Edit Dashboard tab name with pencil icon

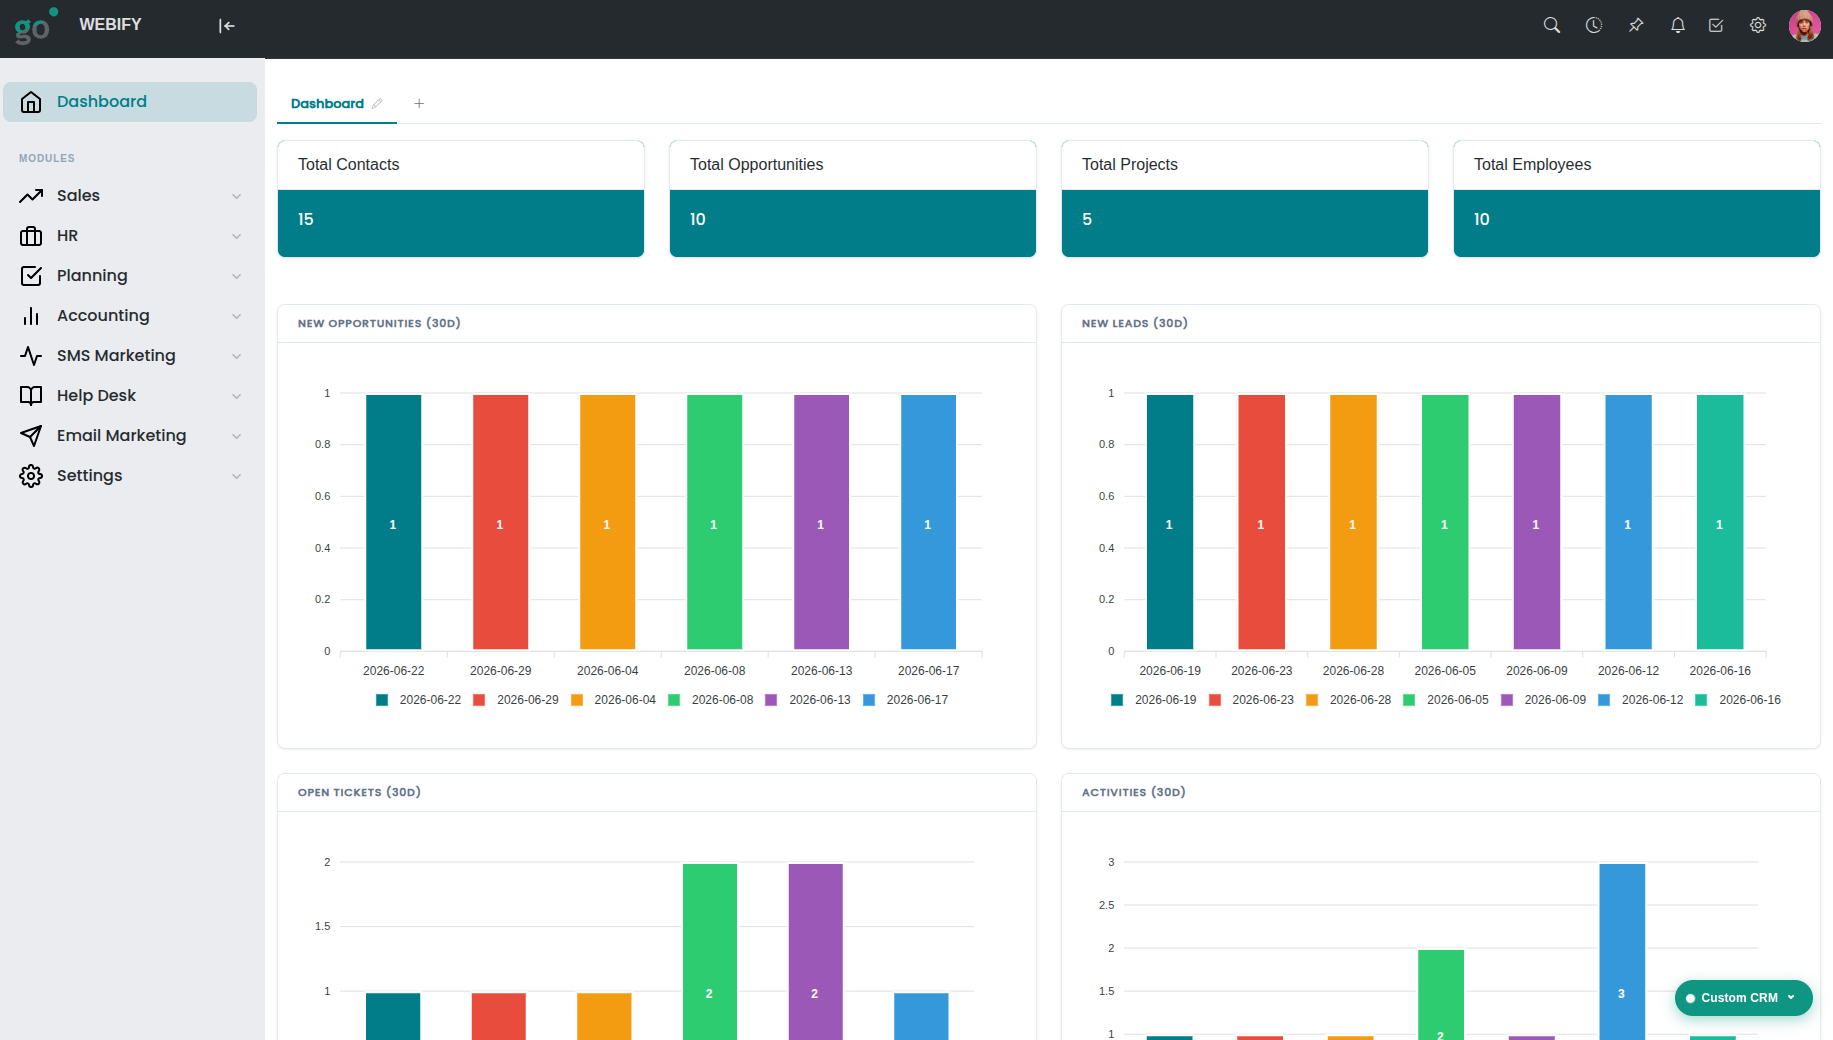377,104
